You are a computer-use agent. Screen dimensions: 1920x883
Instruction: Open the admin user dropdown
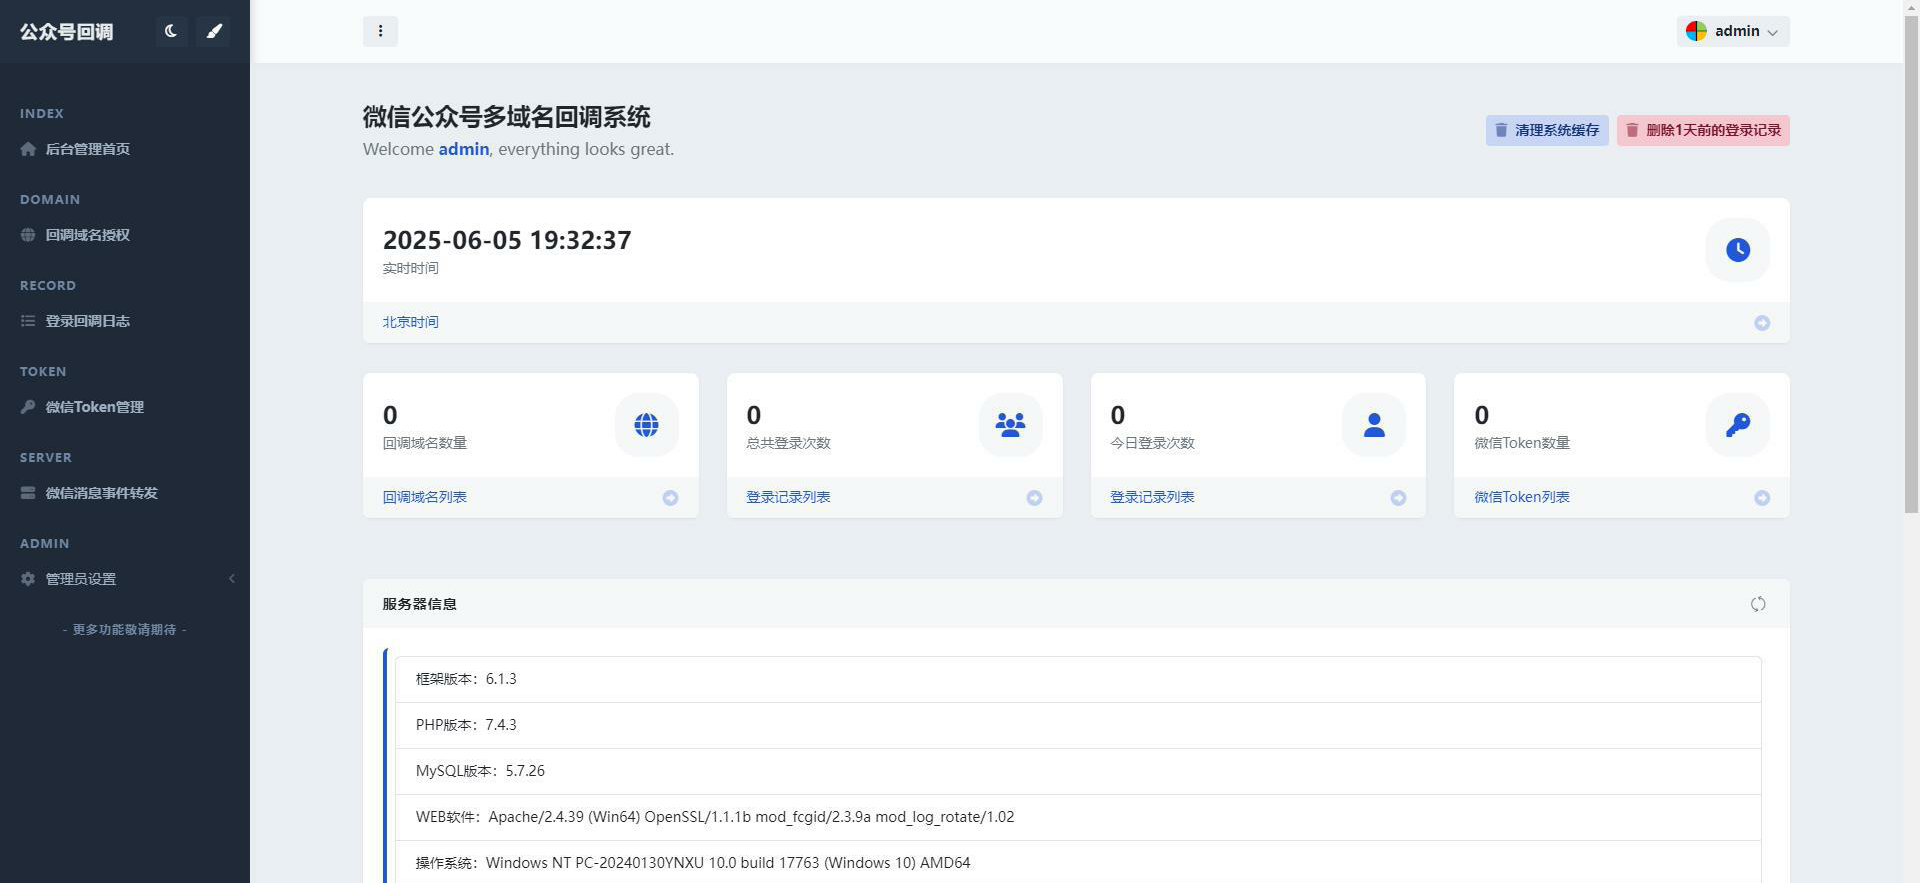tap(1733, 31)
